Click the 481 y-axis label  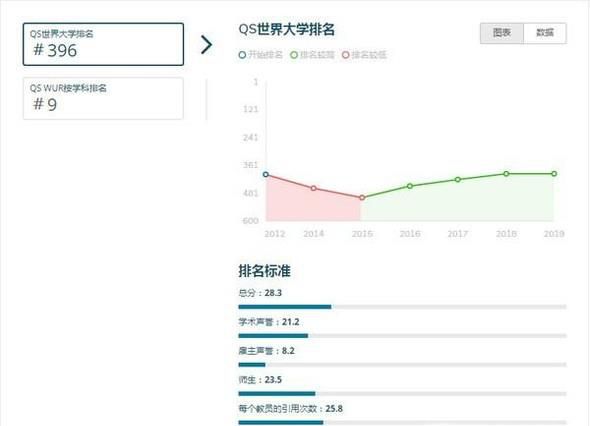point(251,193)
